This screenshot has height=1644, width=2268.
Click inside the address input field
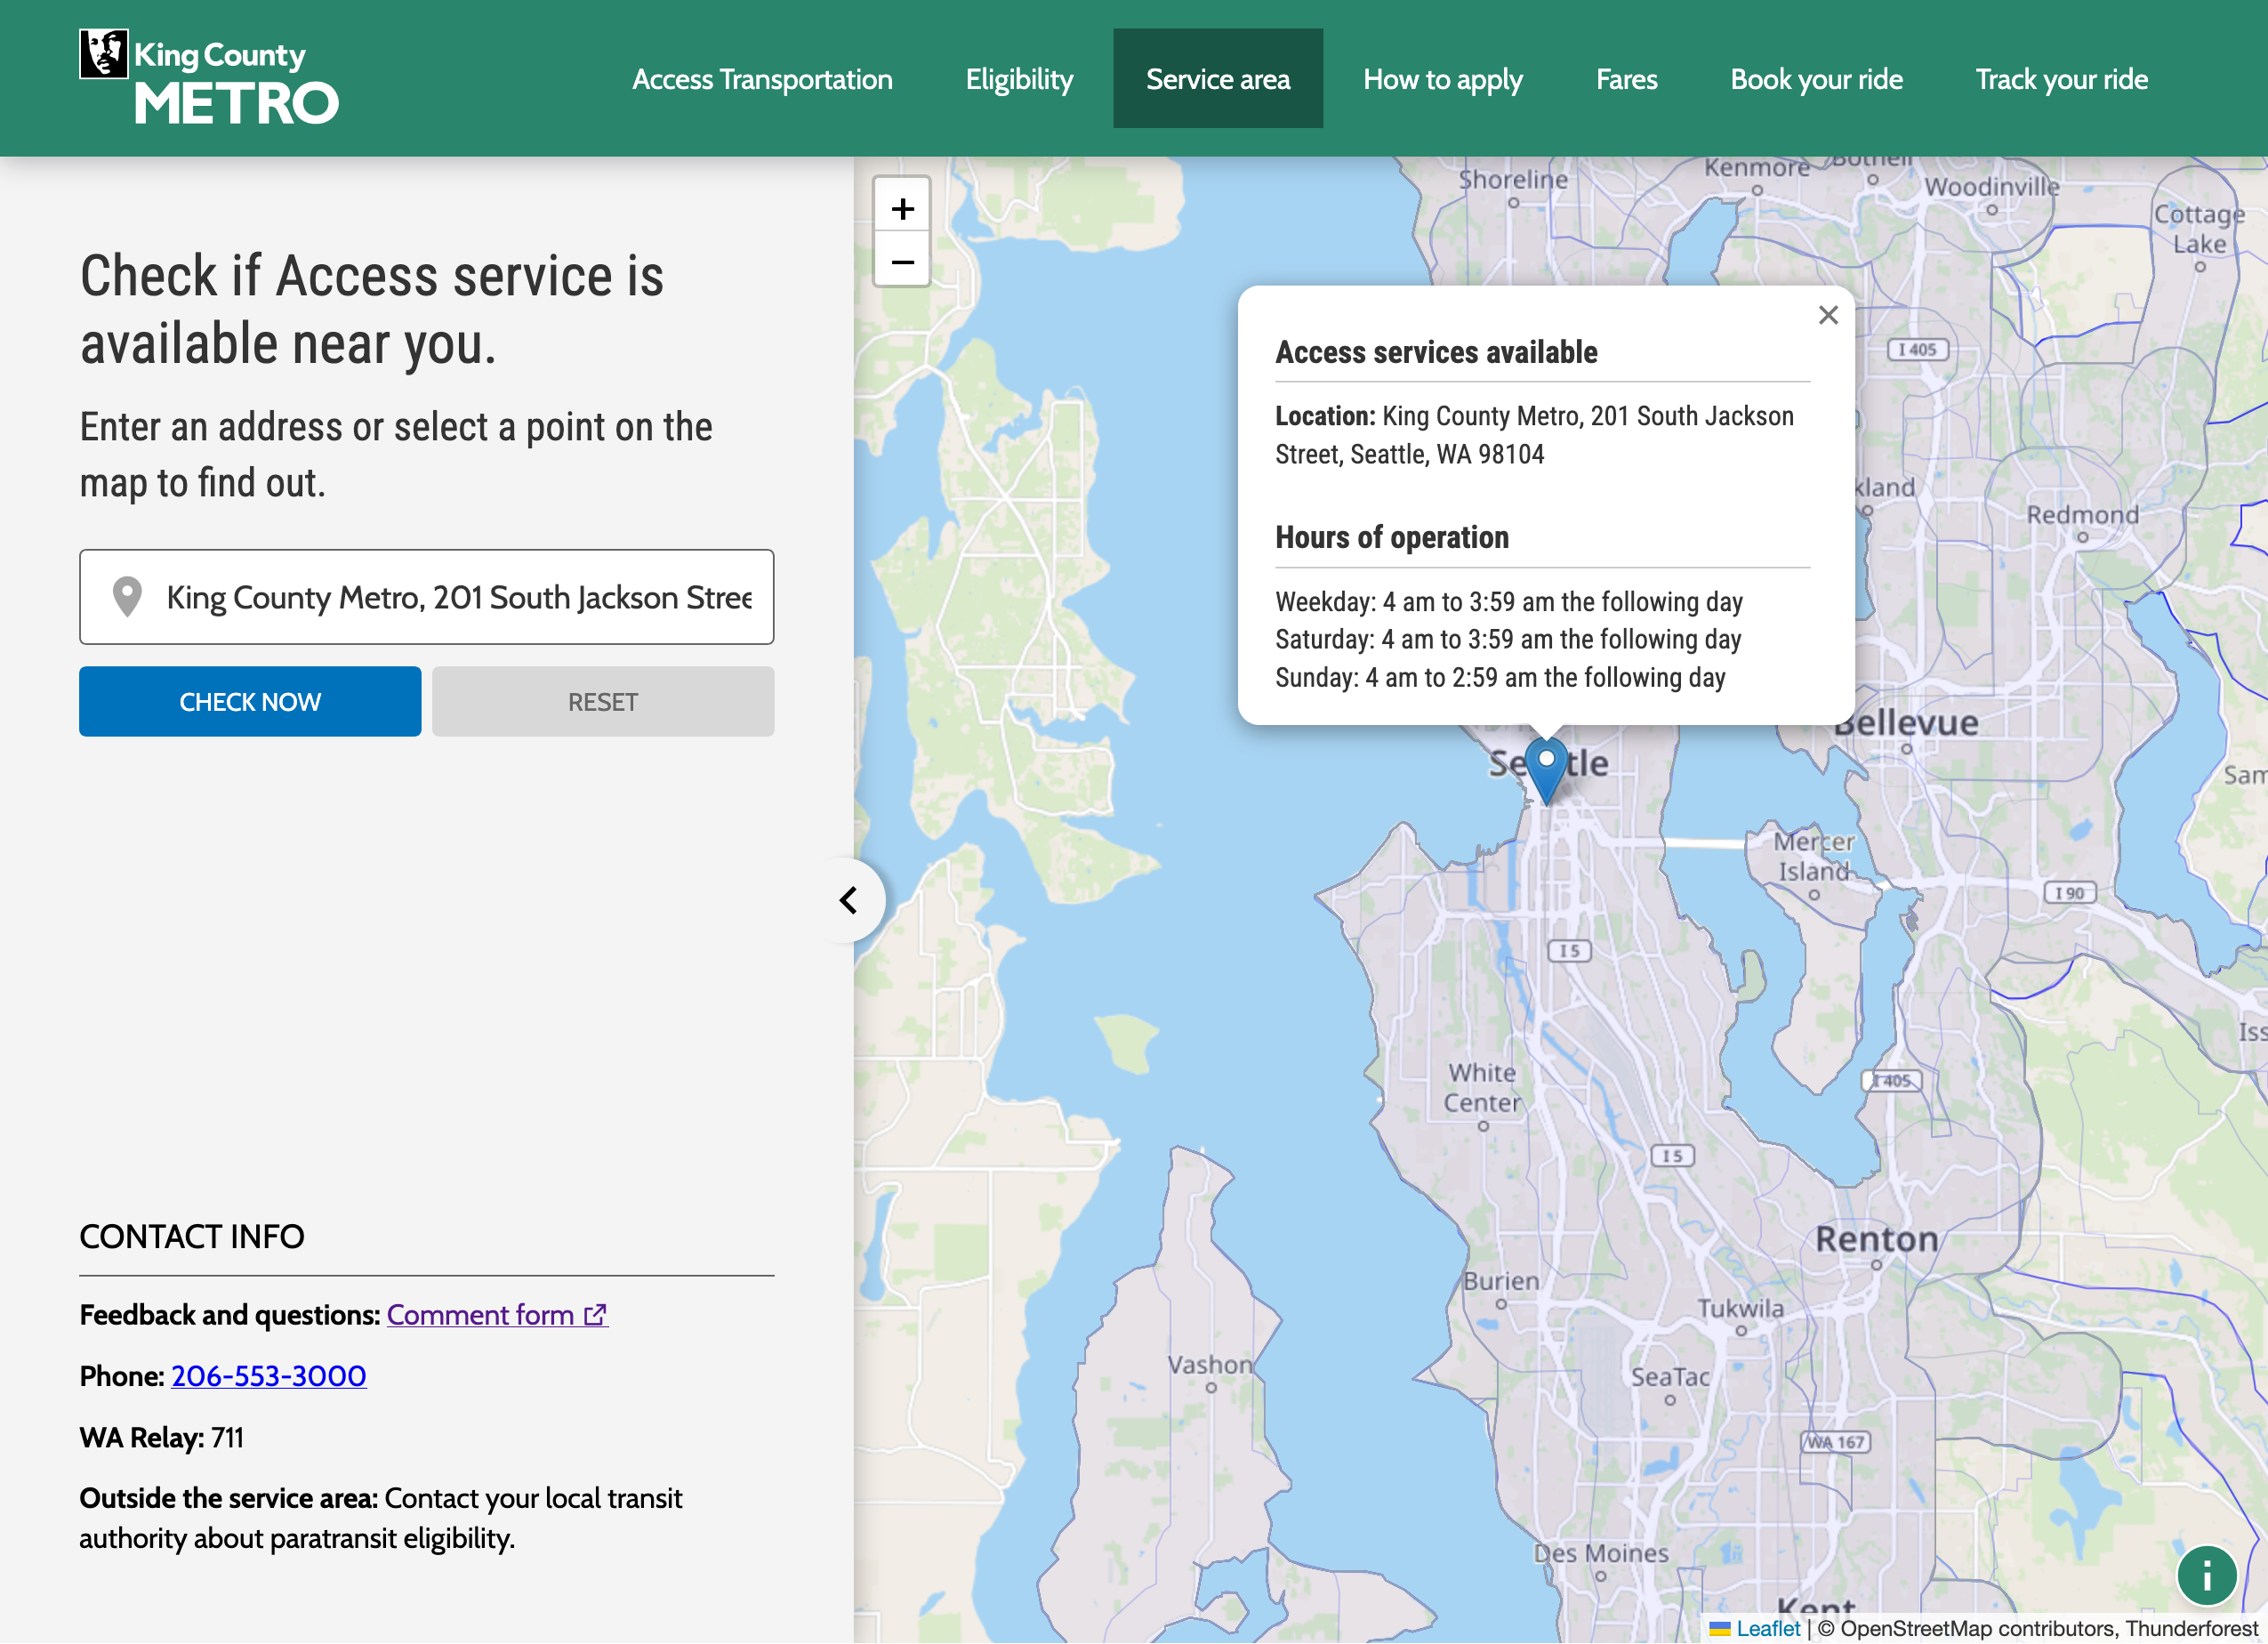pyautogui.click(x=450, y=596)
